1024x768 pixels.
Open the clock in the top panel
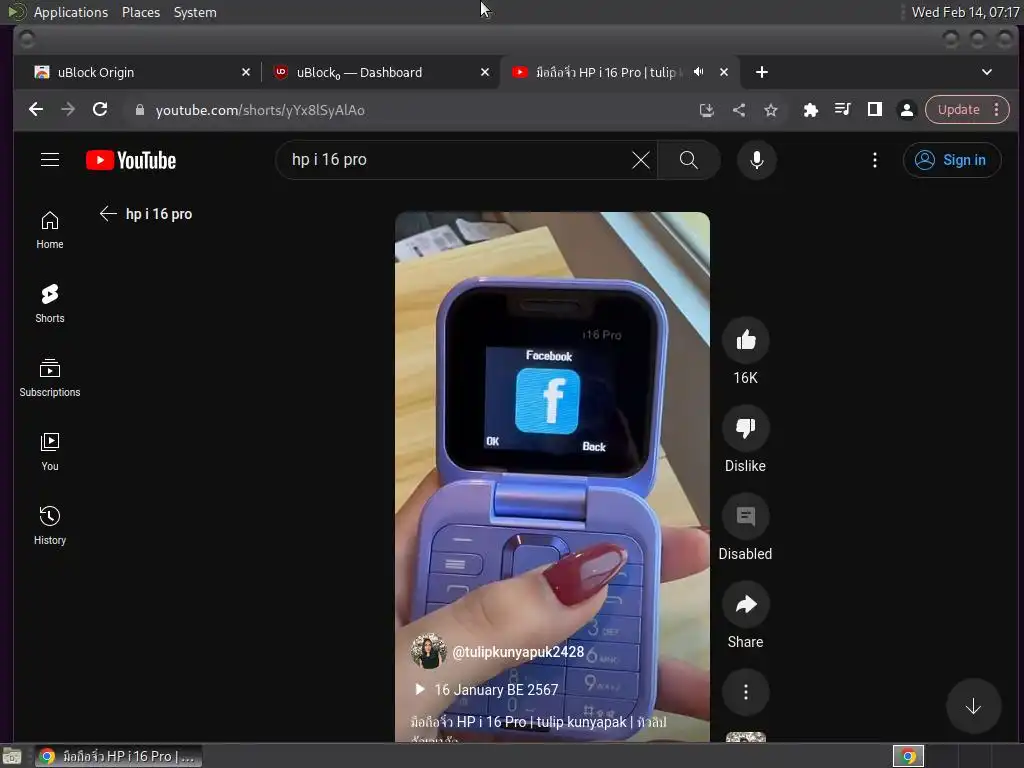pyautogui.click(x=965, y=12)
